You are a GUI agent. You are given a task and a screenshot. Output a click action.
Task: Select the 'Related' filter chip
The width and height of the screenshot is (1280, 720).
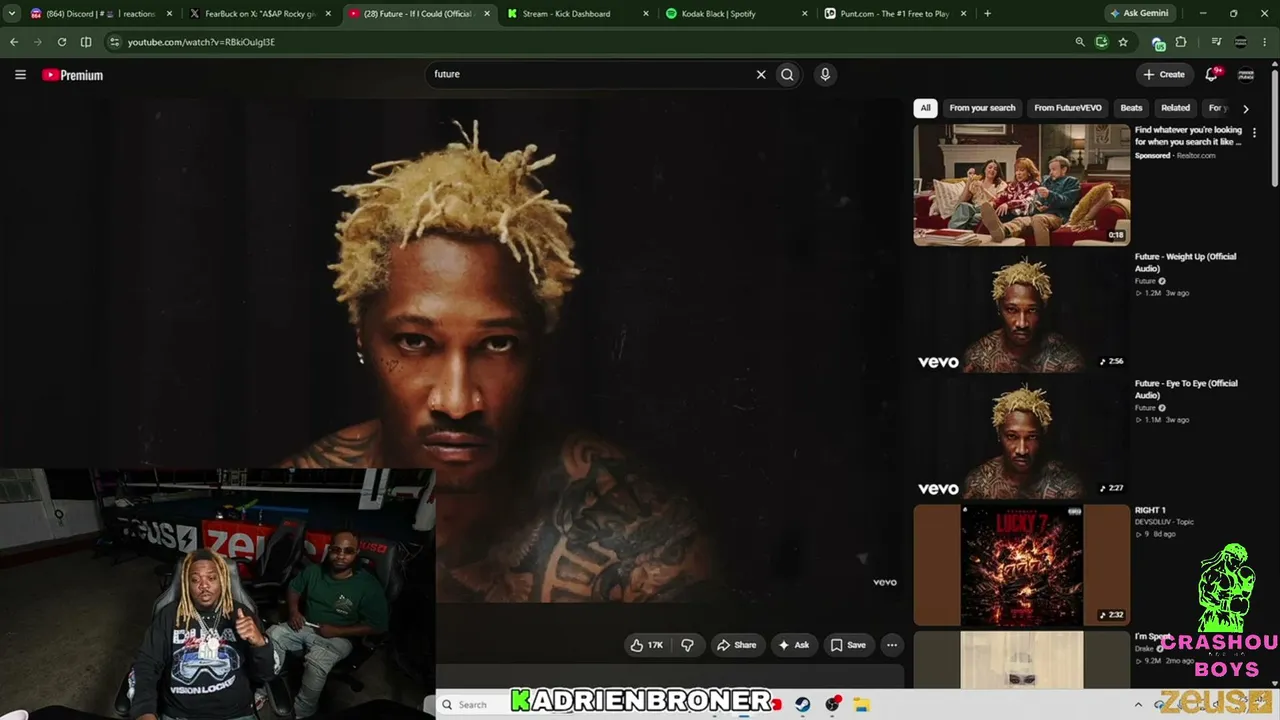tap(1175, 108)
